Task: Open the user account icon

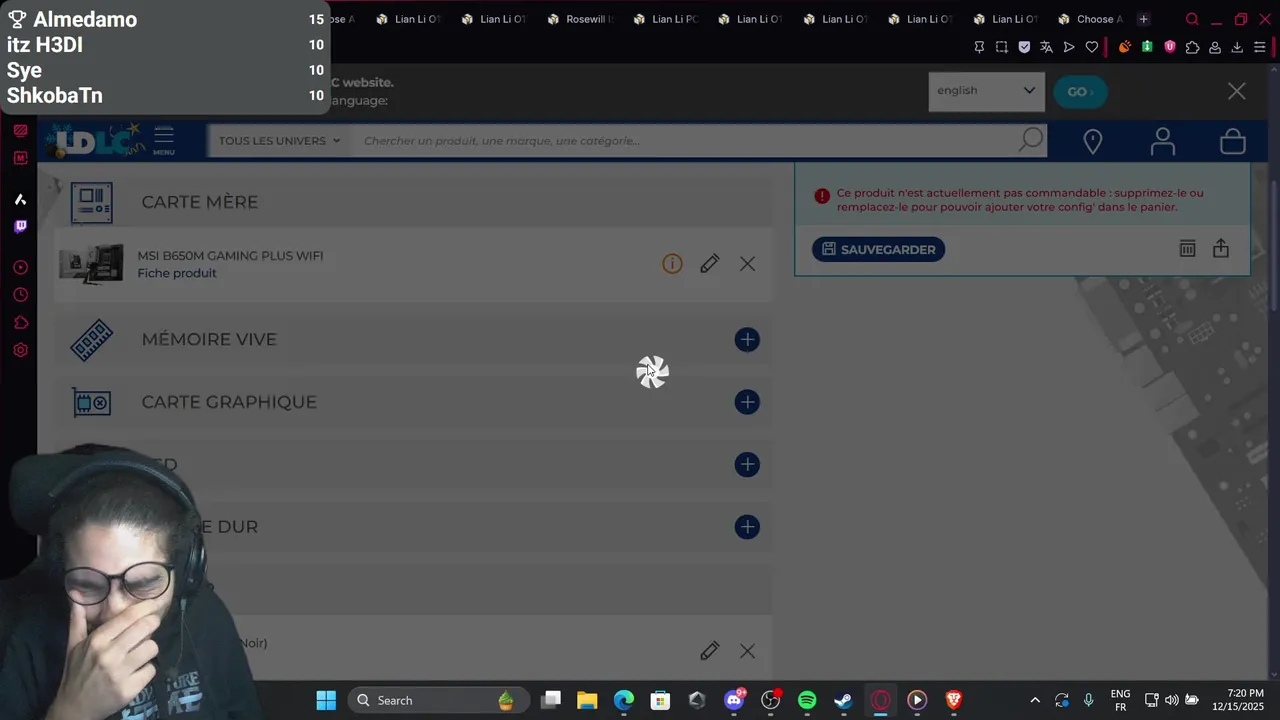Action: (1162, 142)
